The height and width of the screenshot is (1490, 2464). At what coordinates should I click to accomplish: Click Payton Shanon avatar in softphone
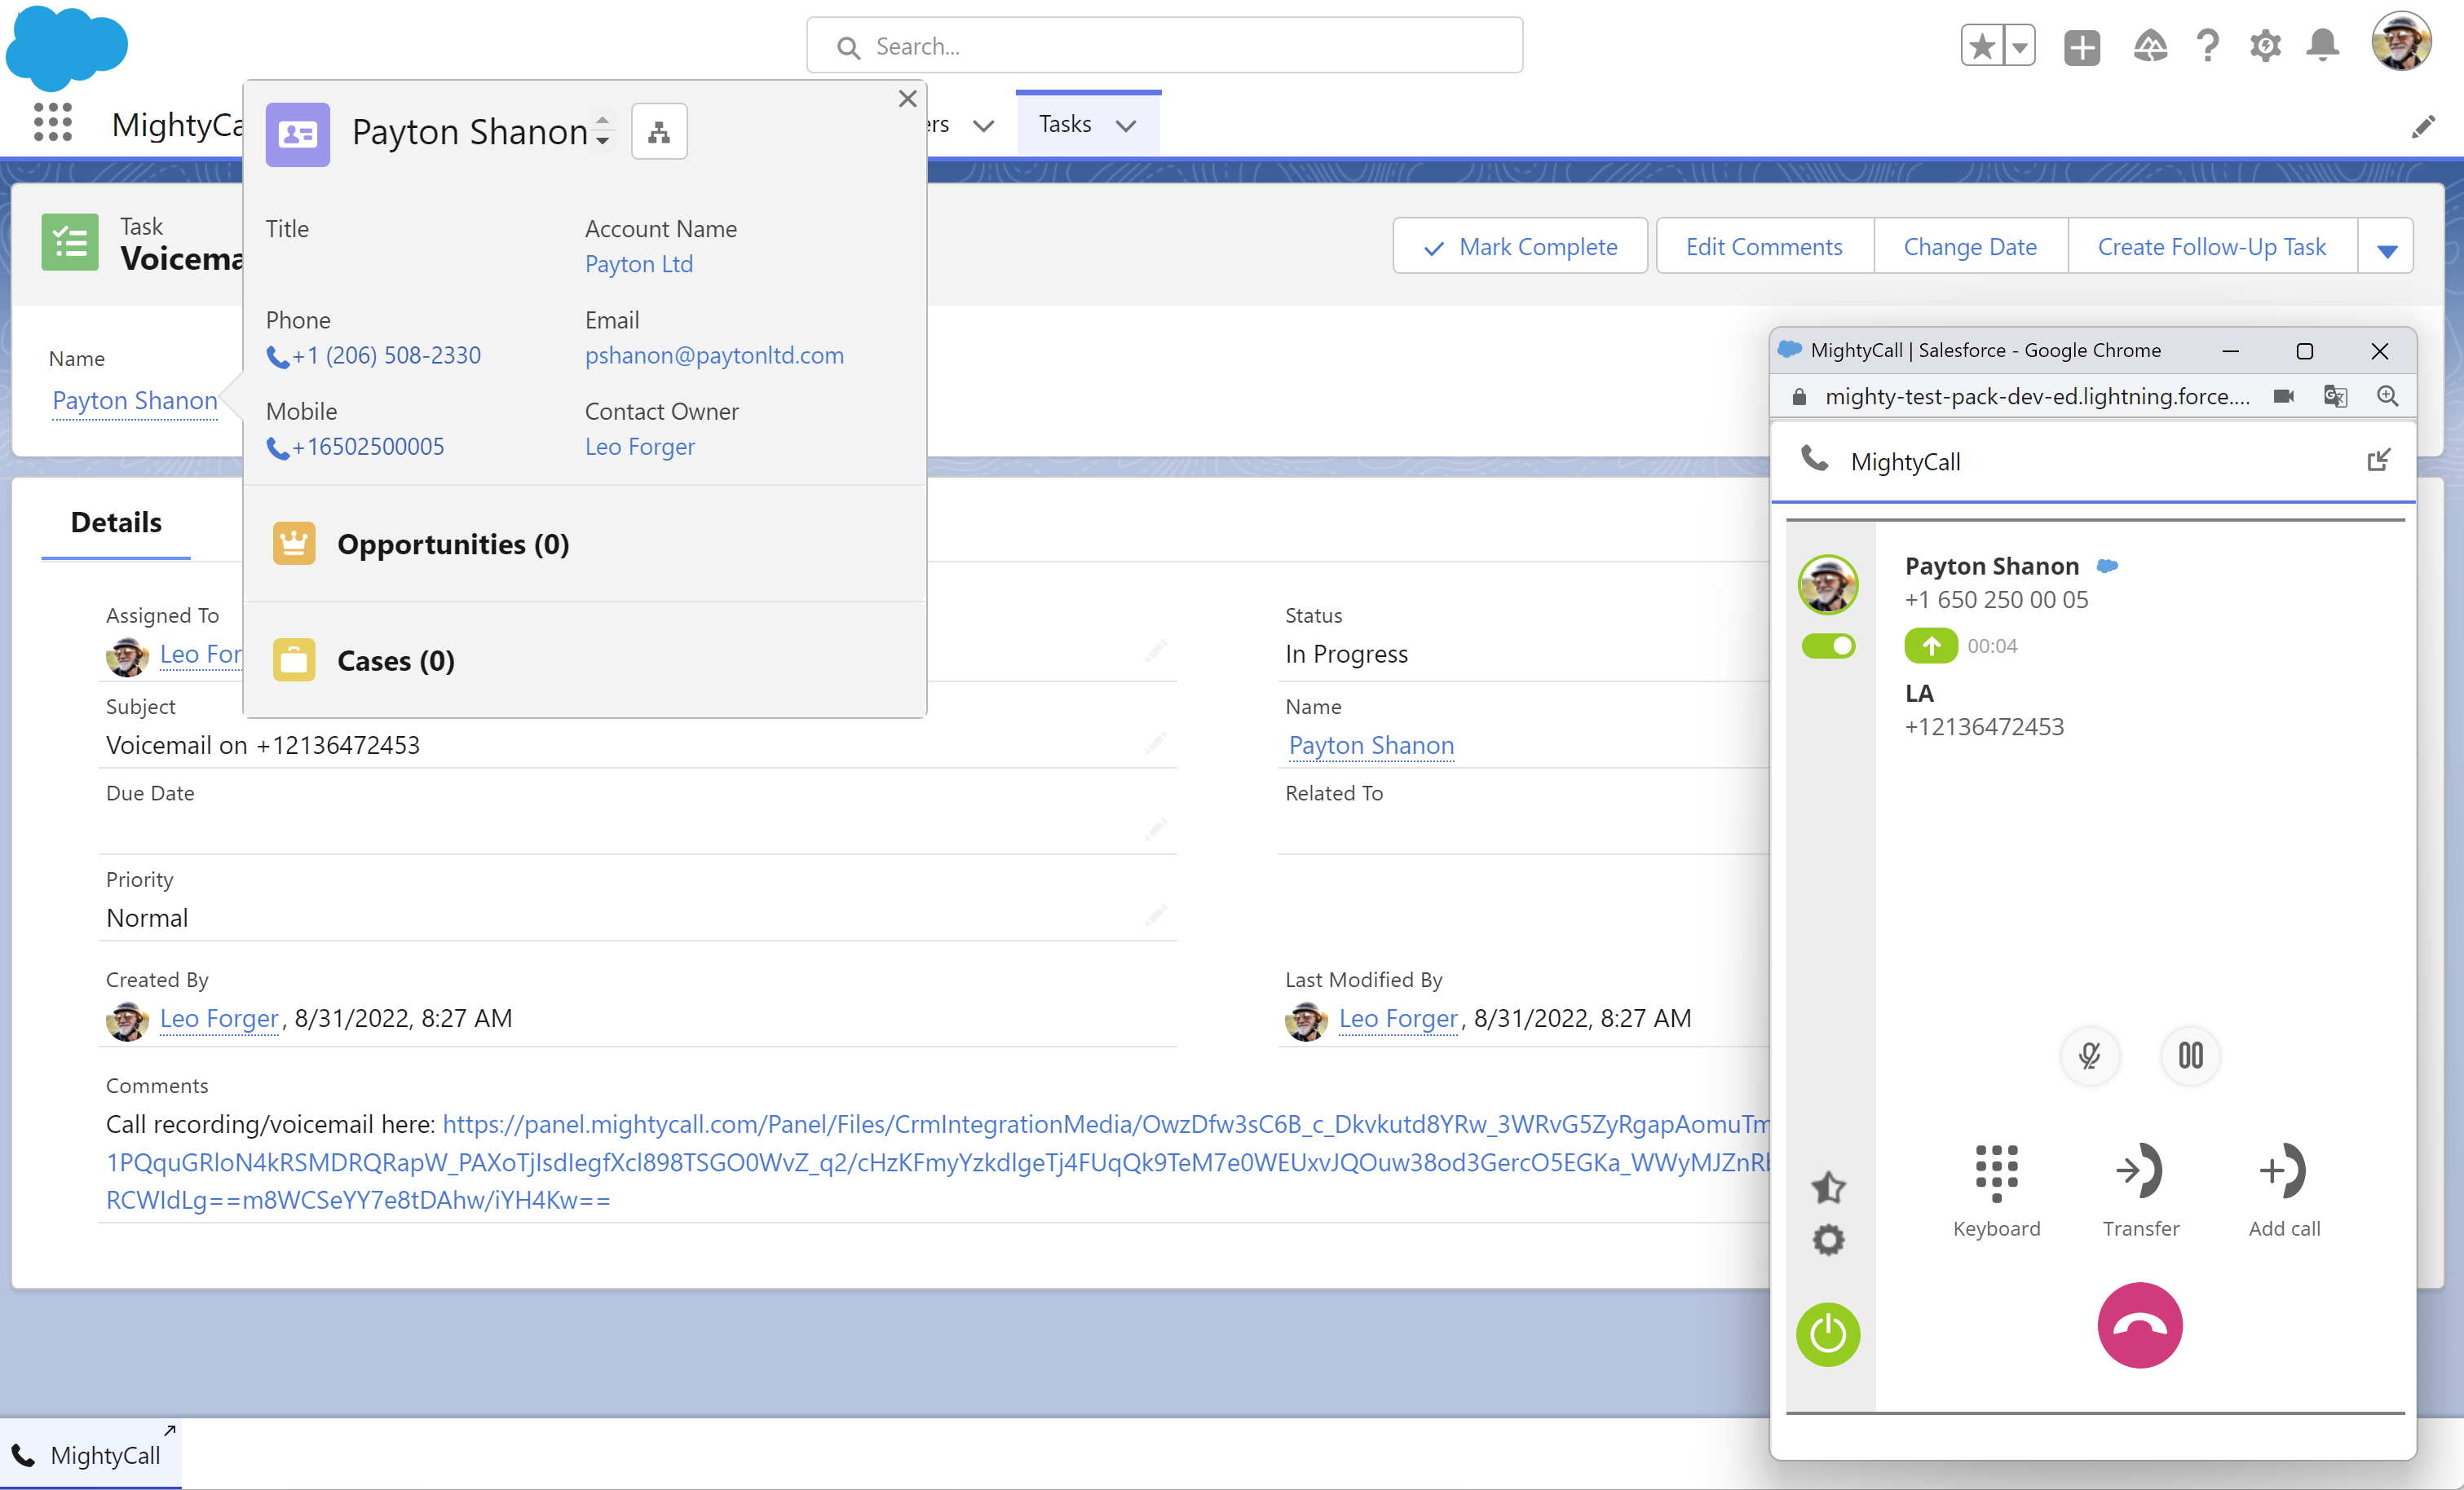pyautogui.click(x=1828, y=585)
